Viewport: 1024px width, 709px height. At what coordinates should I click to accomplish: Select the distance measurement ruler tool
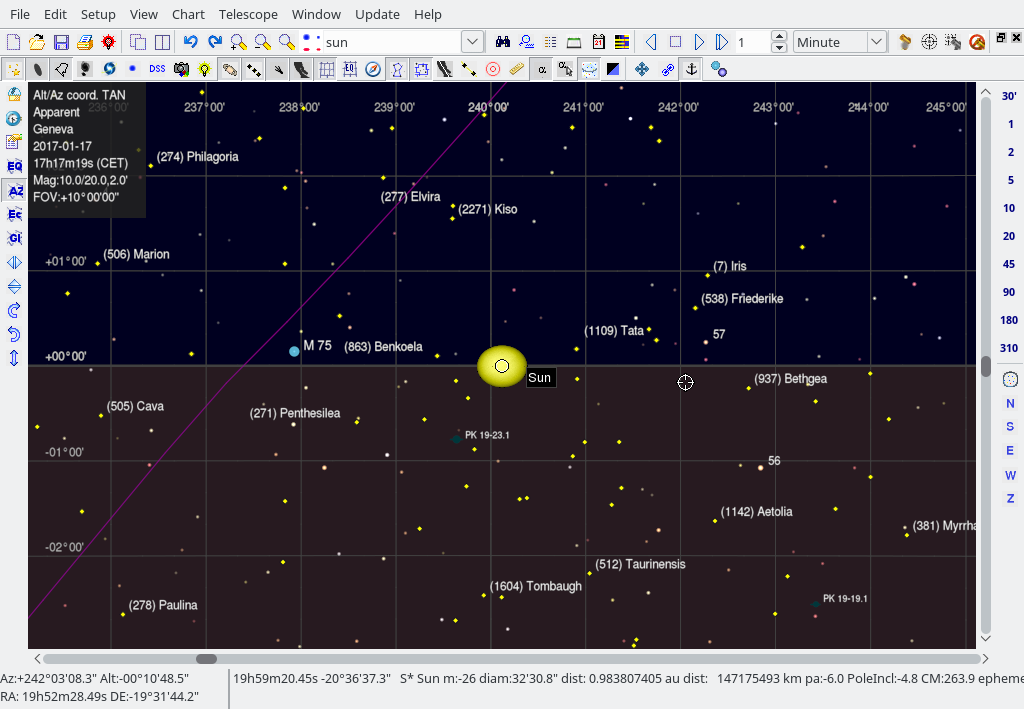click(x=517, y=69)
